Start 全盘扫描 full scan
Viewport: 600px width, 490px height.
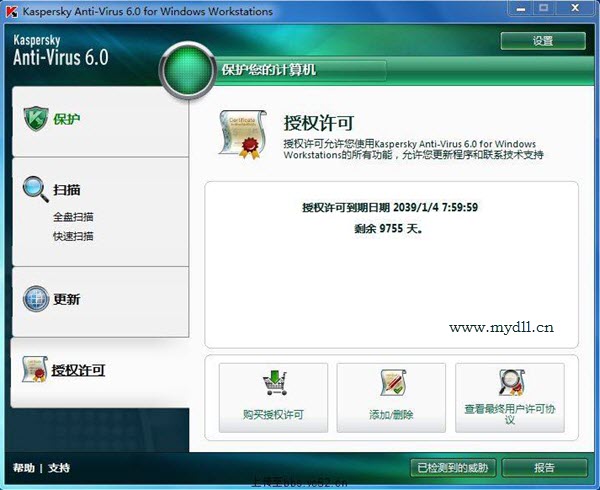click(73, 217)
